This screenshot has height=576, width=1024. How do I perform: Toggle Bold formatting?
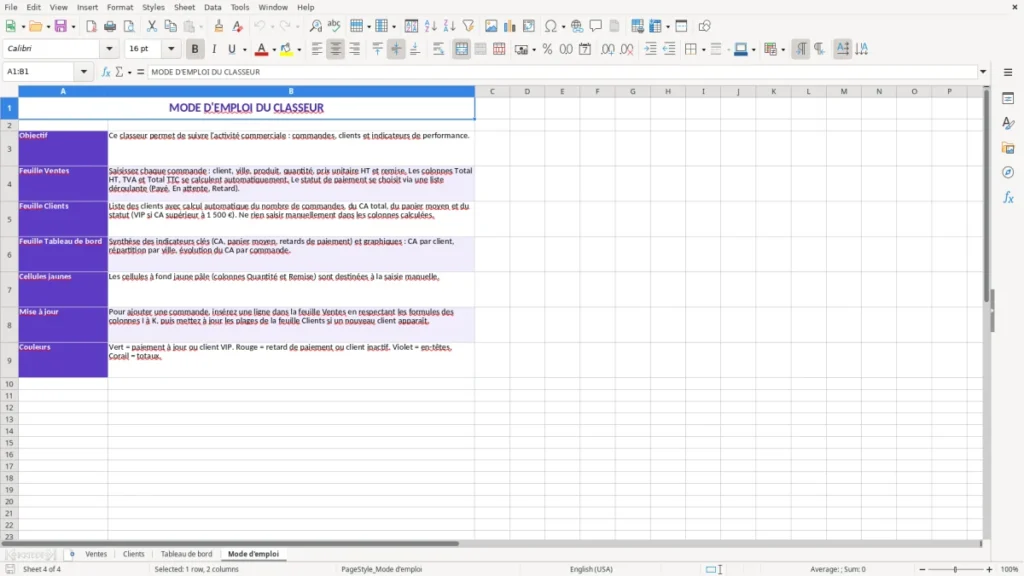pos(195,49)
